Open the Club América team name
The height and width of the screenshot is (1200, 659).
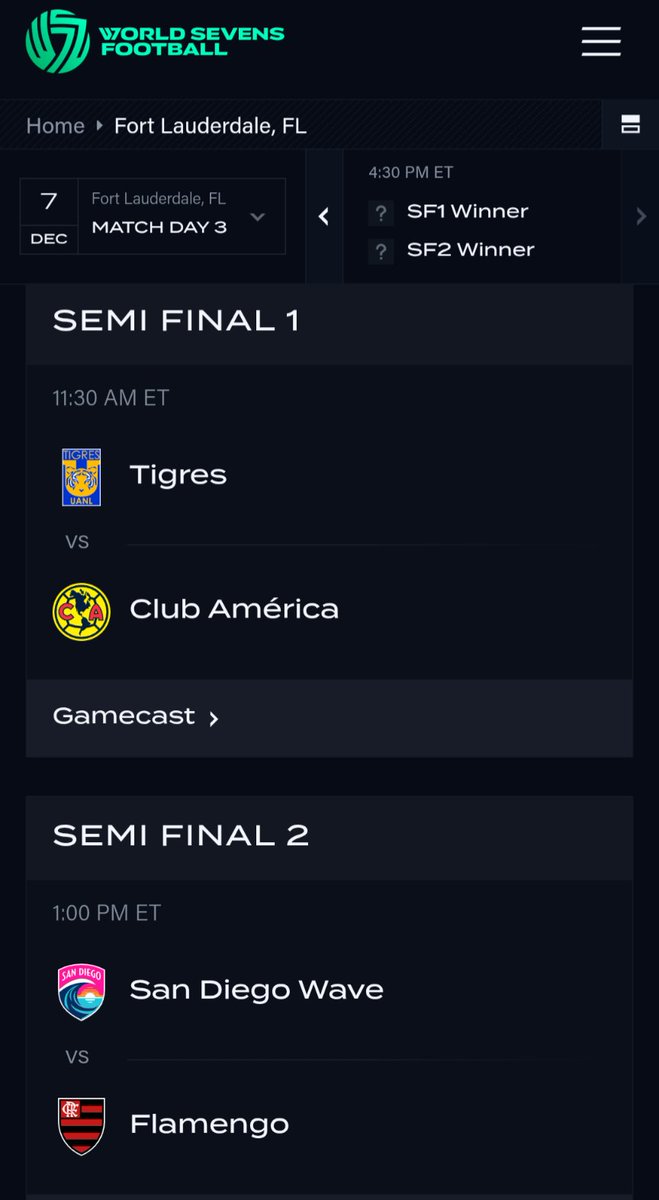(x=234, y=609)
